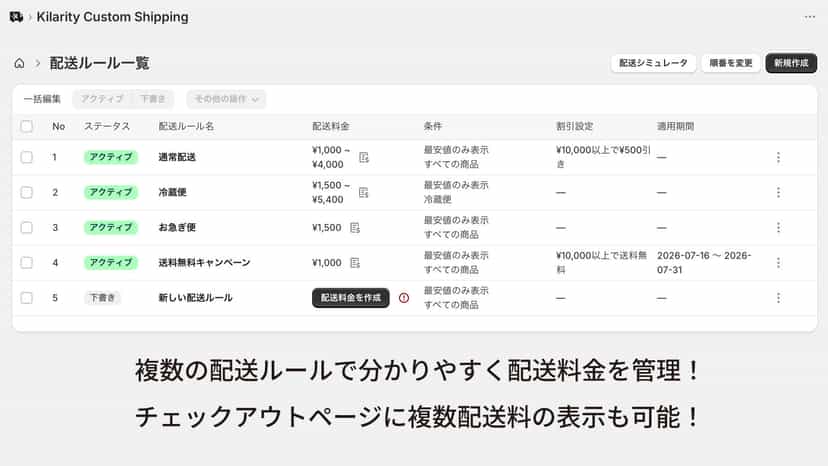Check the box for rule No 2

(x=26, y=192)
